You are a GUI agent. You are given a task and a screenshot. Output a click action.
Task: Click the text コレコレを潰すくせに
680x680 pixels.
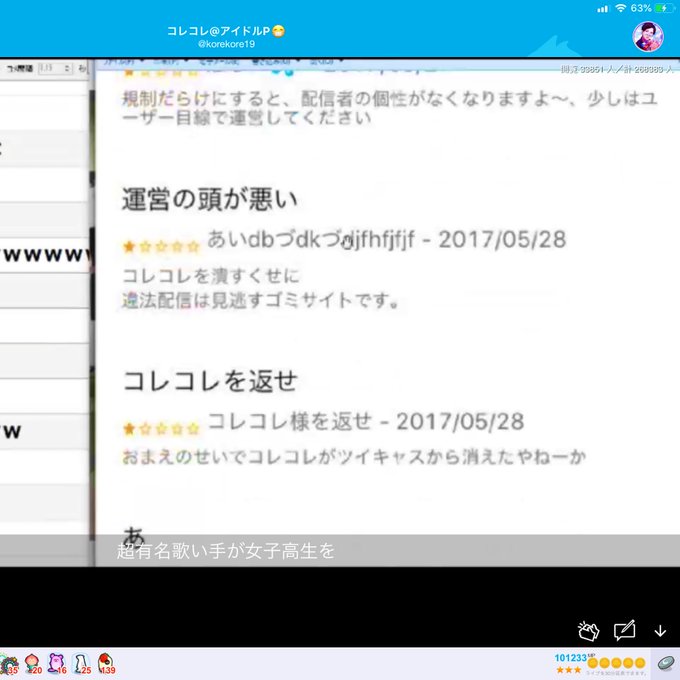click(x=211, y=276)
